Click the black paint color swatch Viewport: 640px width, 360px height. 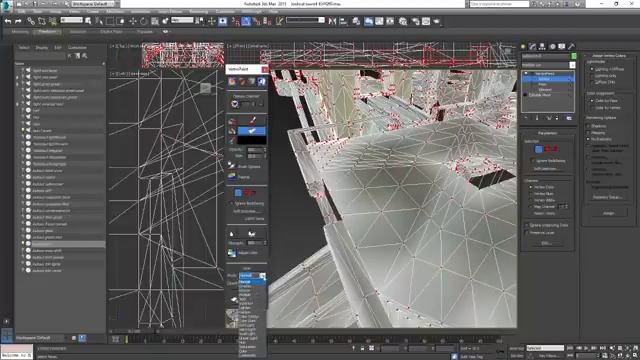pyautogui.click(x=252, y=140)
